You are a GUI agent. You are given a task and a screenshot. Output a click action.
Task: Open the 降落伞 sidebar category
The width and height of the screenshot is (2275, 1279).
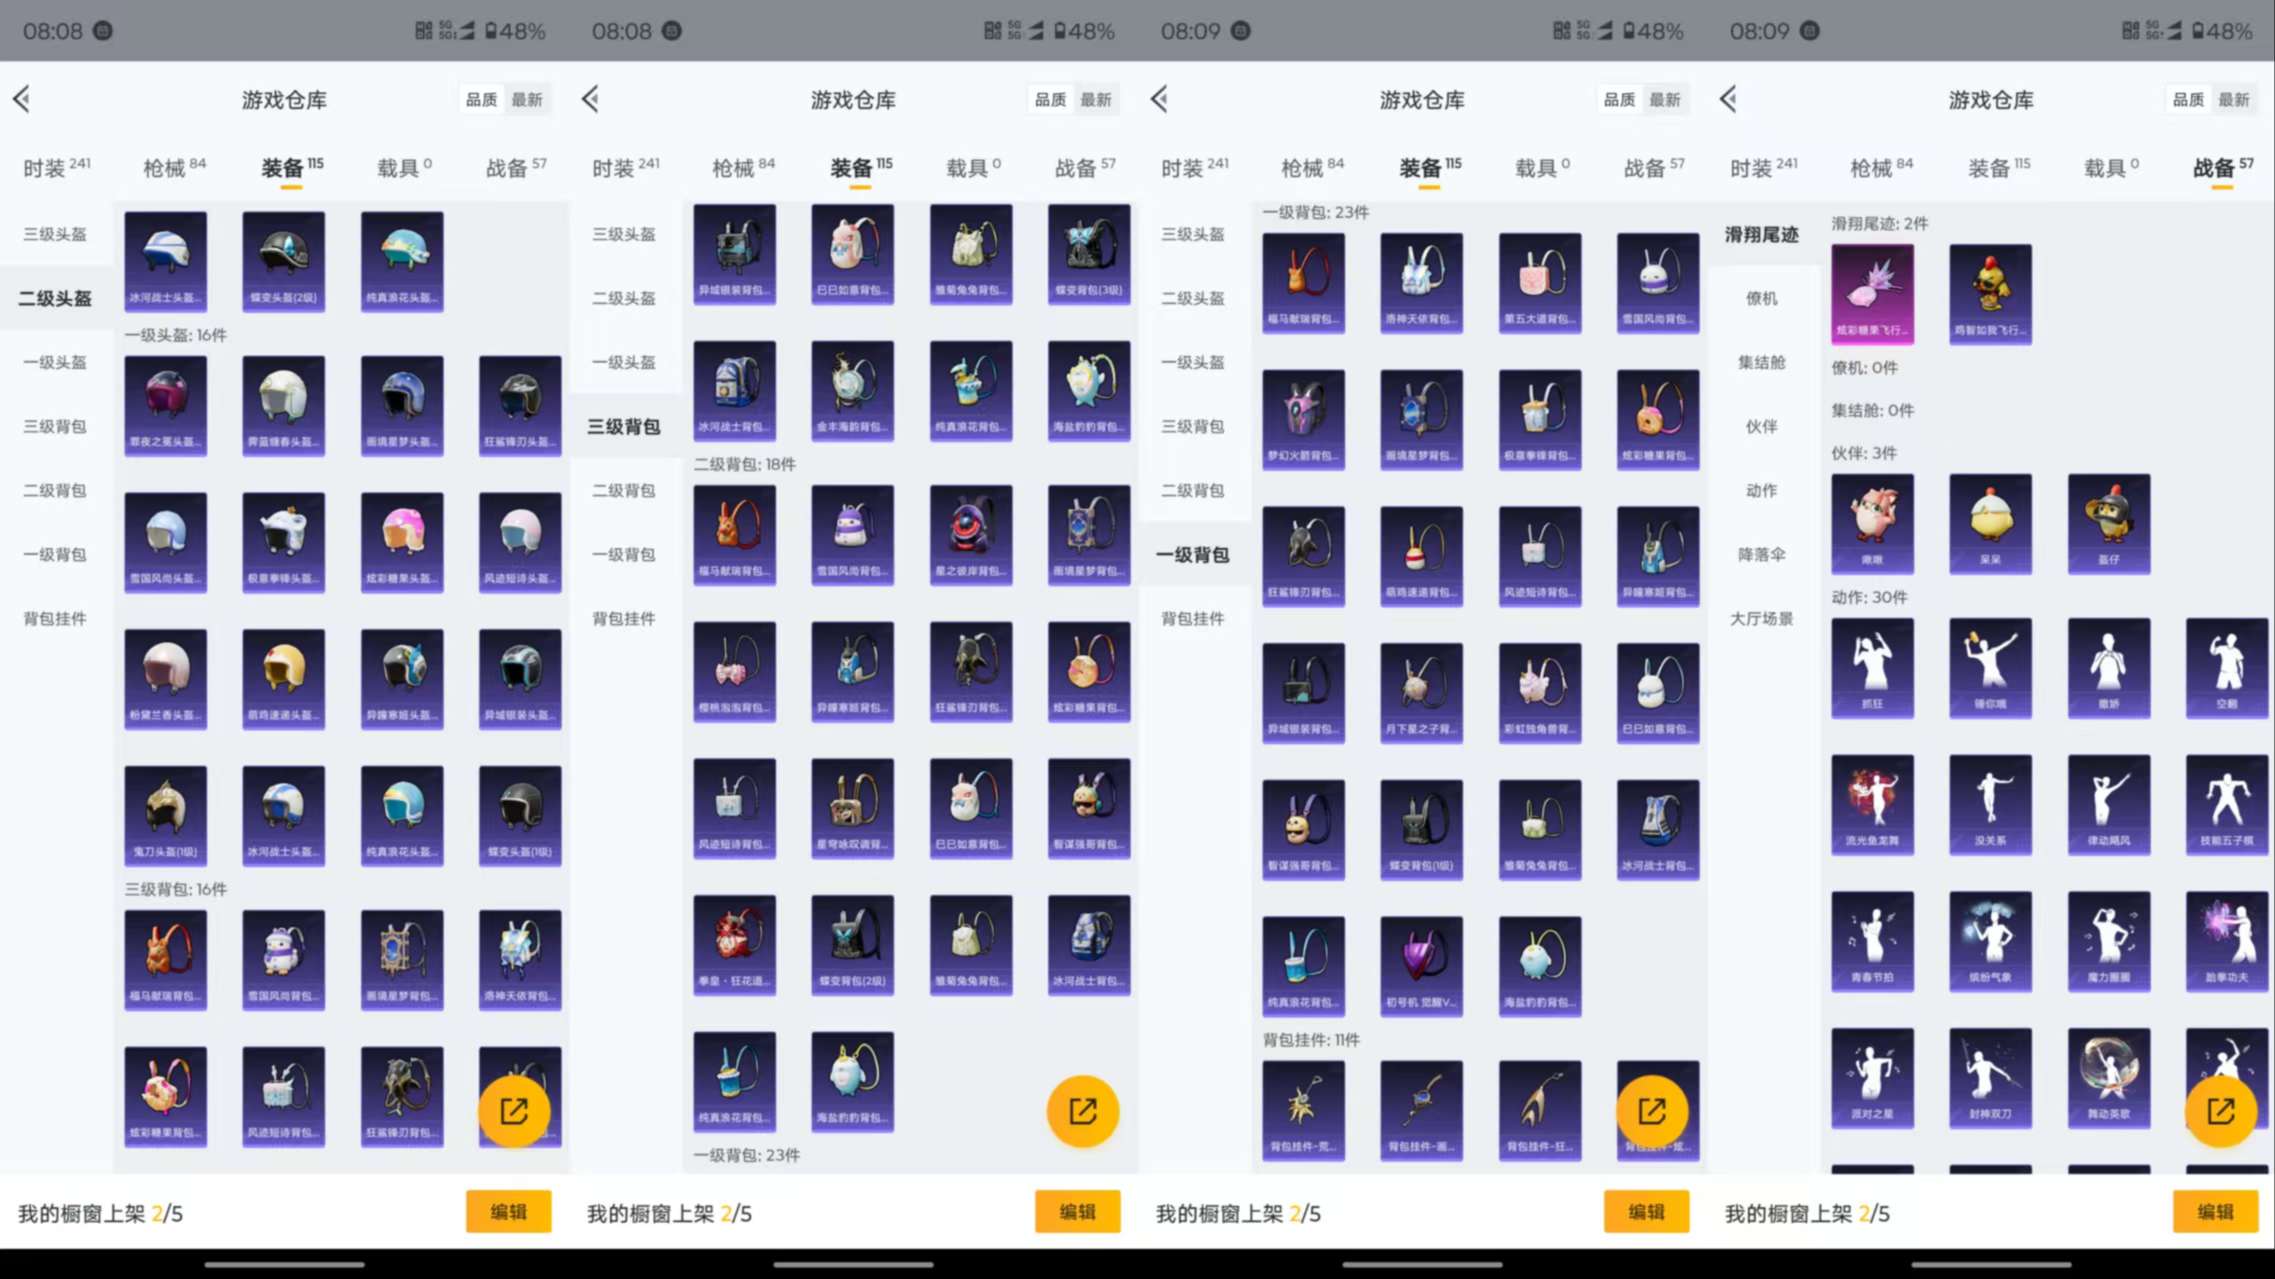[1761, 554]
